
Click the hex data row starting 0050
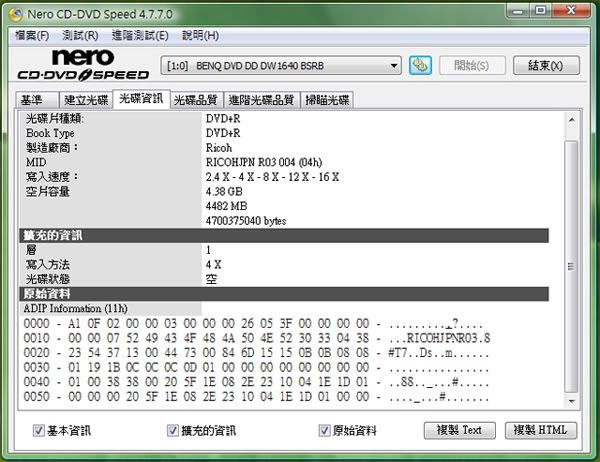[x=256, y=397]
